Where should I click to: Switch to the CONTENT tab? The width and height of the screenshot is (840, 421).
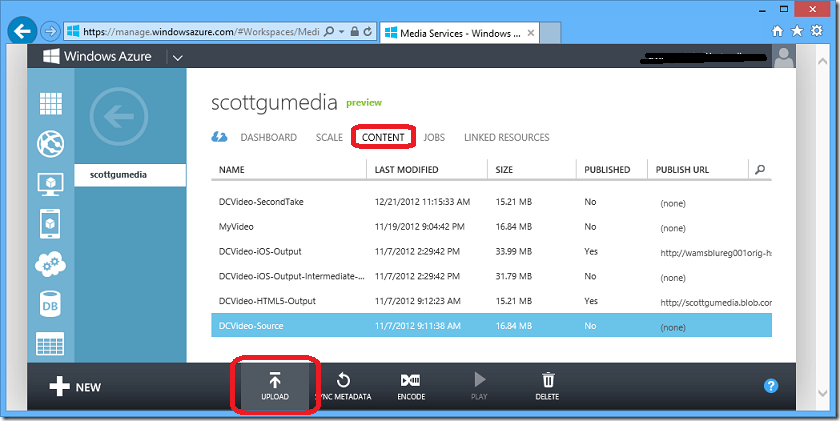[x=383, y=138]
